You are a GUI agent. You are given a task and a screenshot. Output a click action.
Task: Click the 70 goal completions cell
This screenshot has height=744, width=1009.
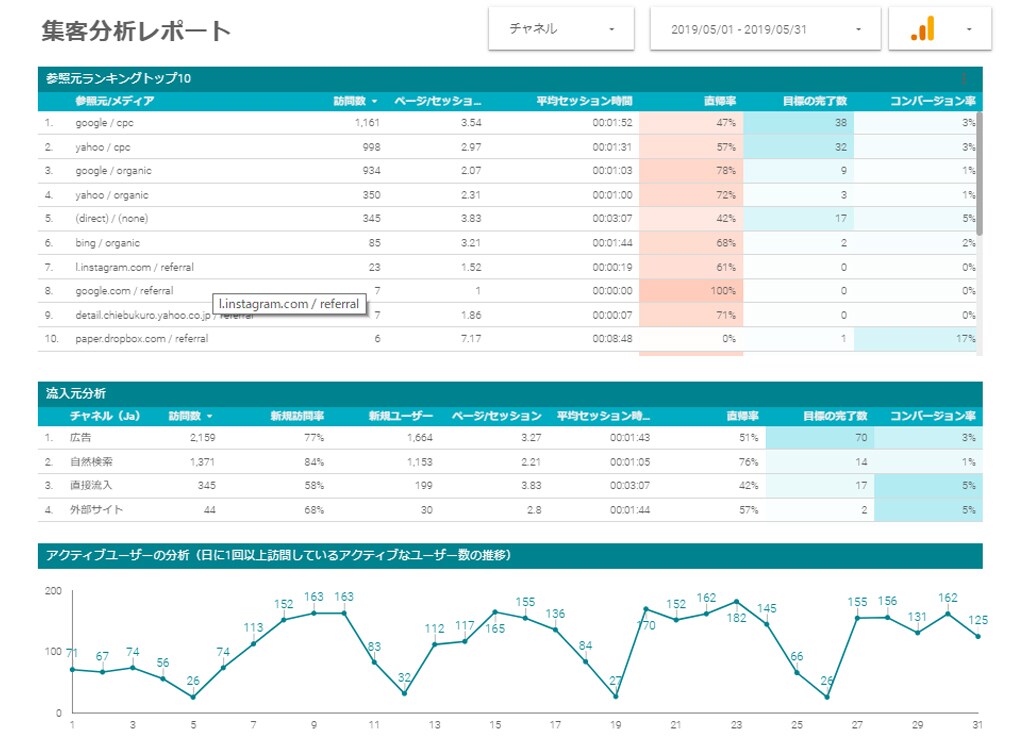[820, 438]
